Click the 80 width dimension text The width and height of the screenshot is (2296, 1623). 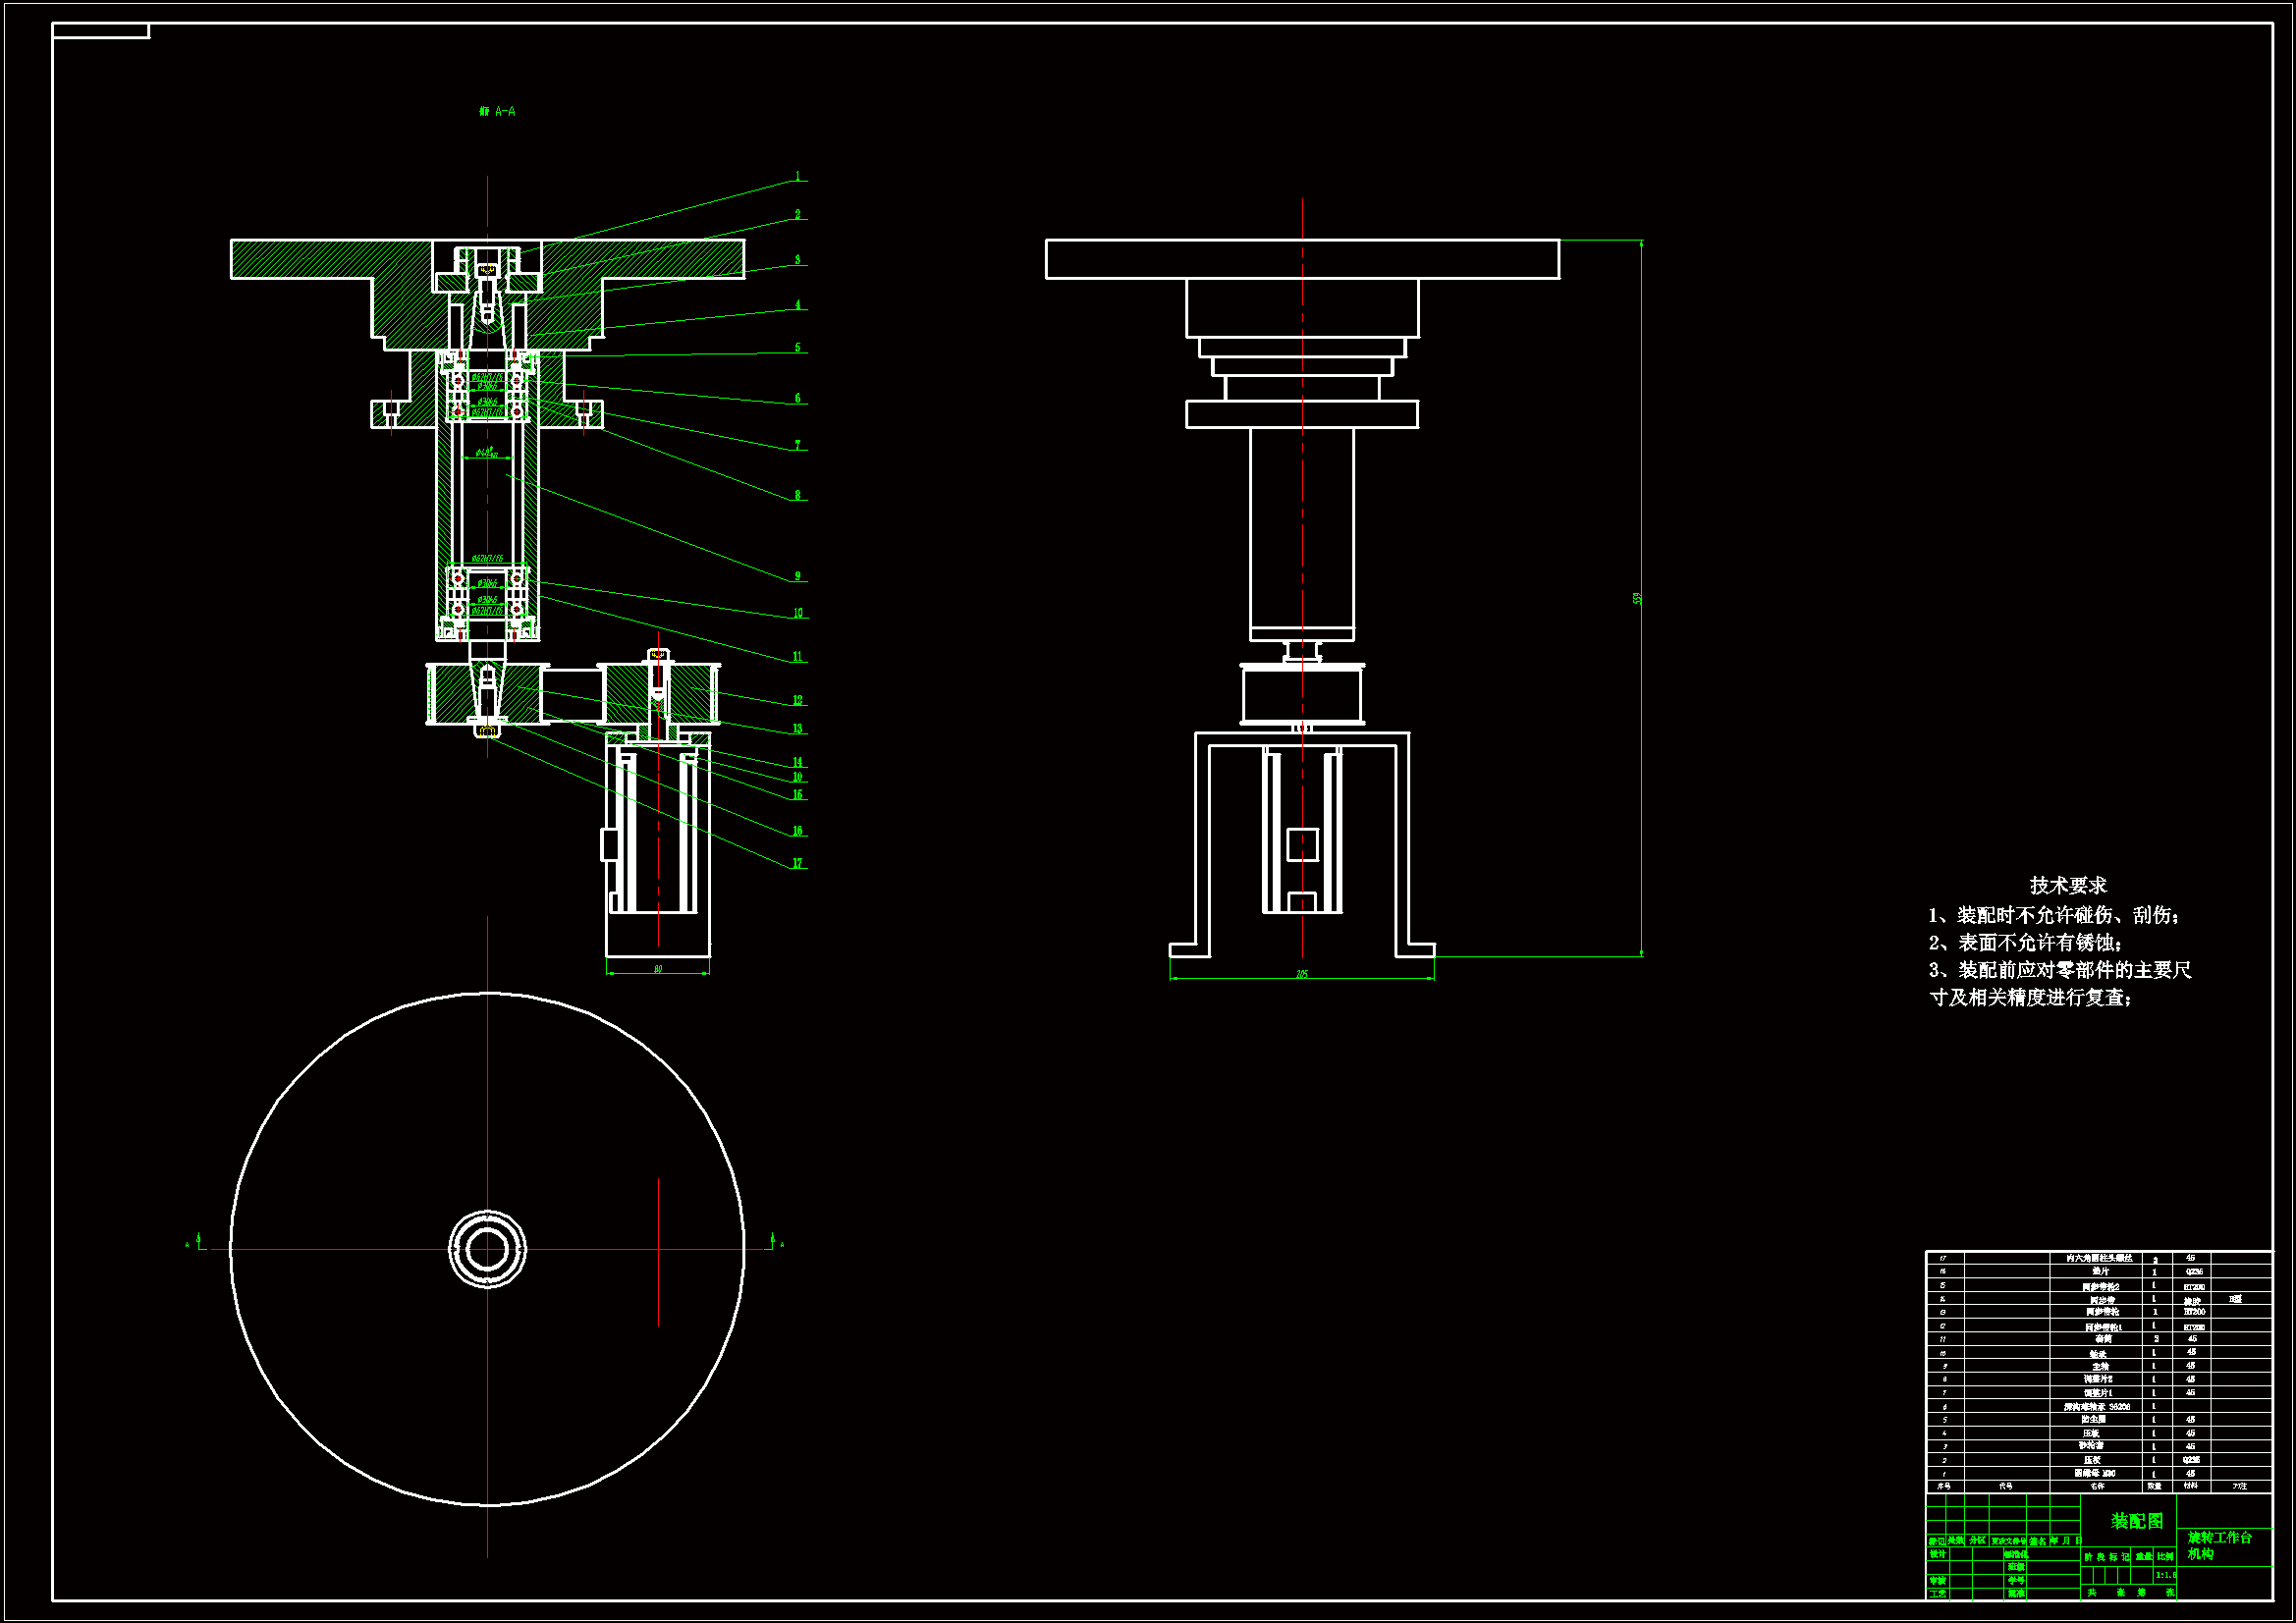click(658, 969)
